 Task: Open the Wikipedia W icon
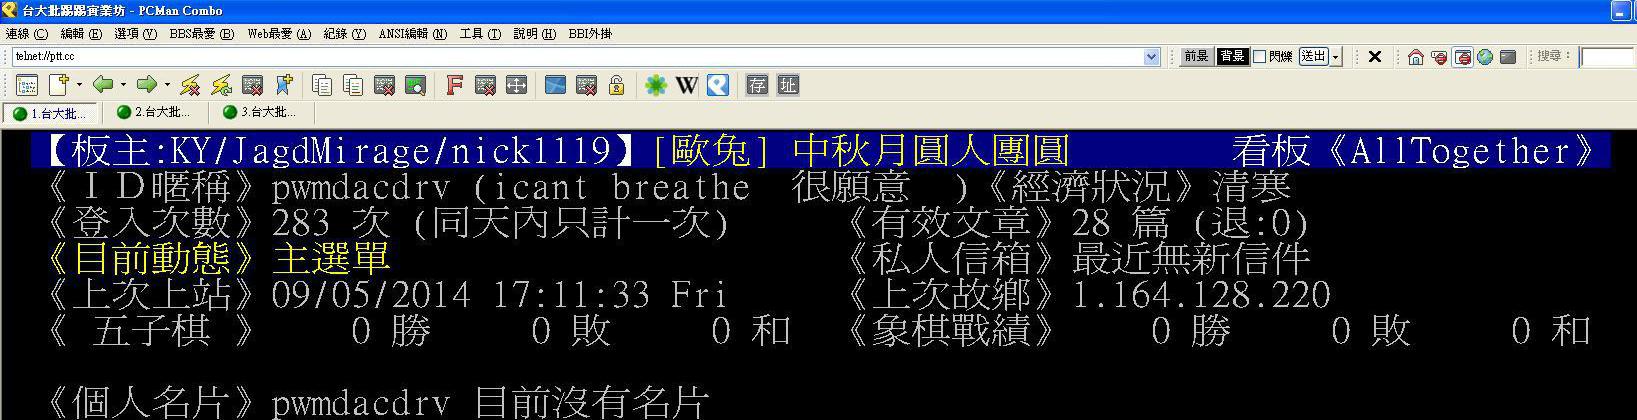[686, 85]
